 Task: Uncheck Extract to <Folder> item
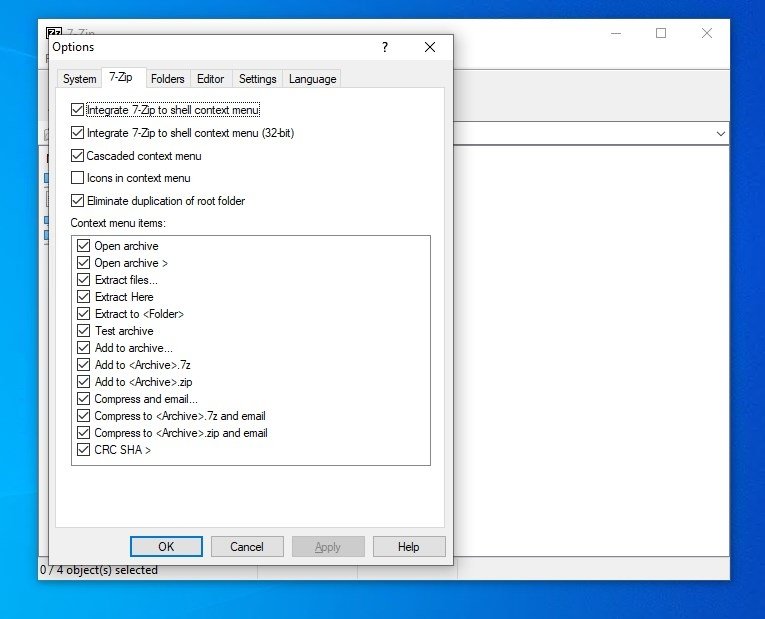pos(83,314)
